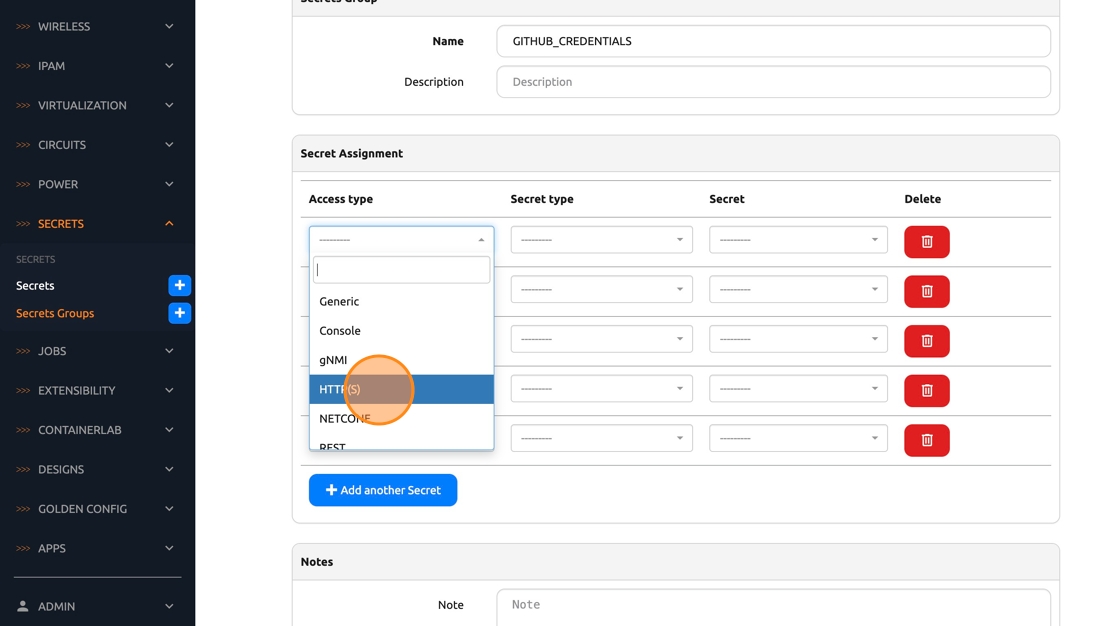The height and width of the screenshot is (626, 1120).
Task: Delete the fifth secret assignment row
Action: click(926, 440)
